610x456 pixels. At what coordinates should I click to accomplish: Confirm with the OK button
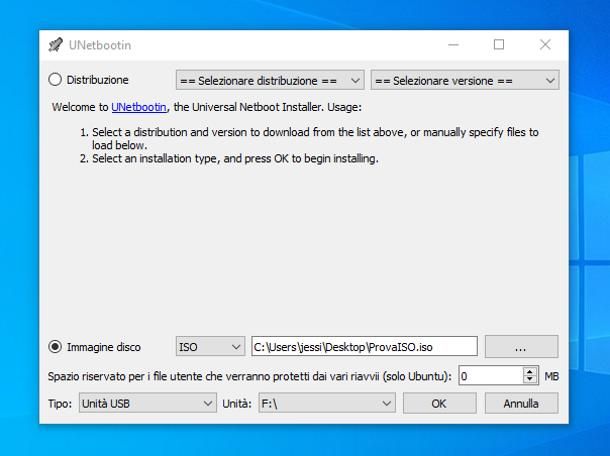click(x=440, y=403)
